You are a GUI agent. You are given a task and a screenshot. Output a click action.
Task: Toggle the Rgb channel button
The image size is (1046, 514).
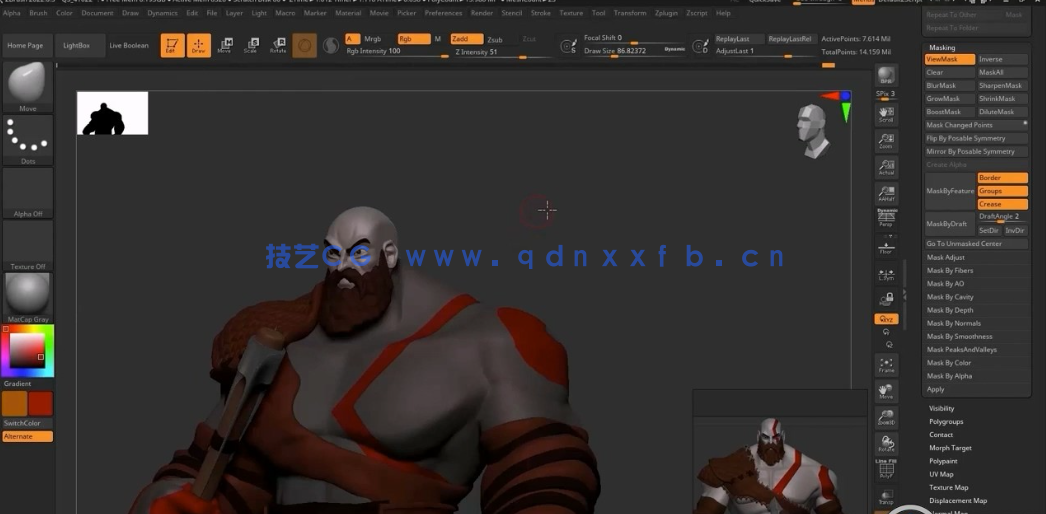(x=414, y=39)
